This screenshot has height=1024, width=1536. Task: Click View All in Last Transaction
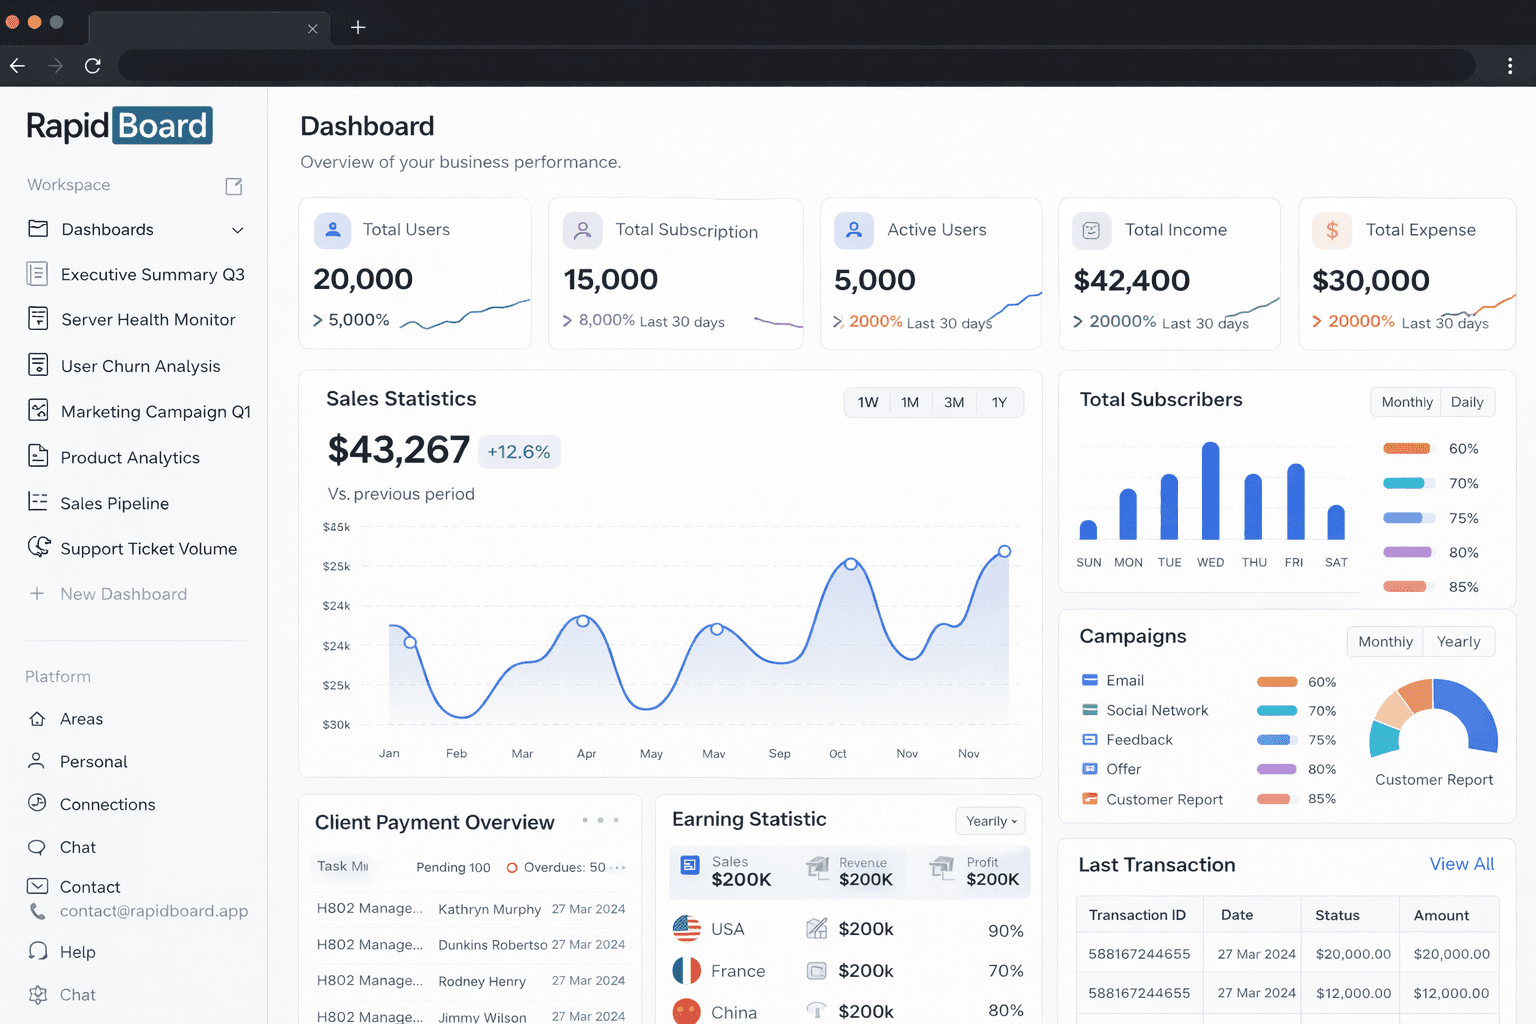pyautogui.click(x=1461, y=864)
